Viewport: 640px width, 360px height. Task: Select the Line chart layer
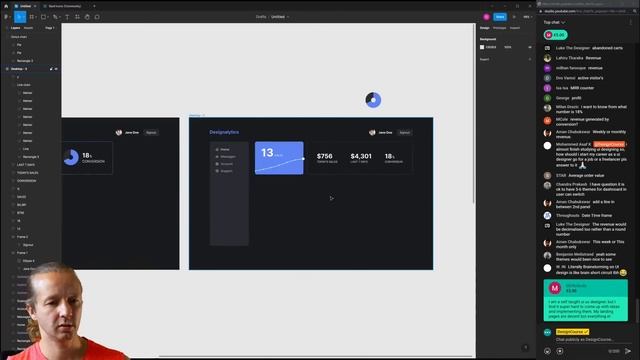(24, 85)
